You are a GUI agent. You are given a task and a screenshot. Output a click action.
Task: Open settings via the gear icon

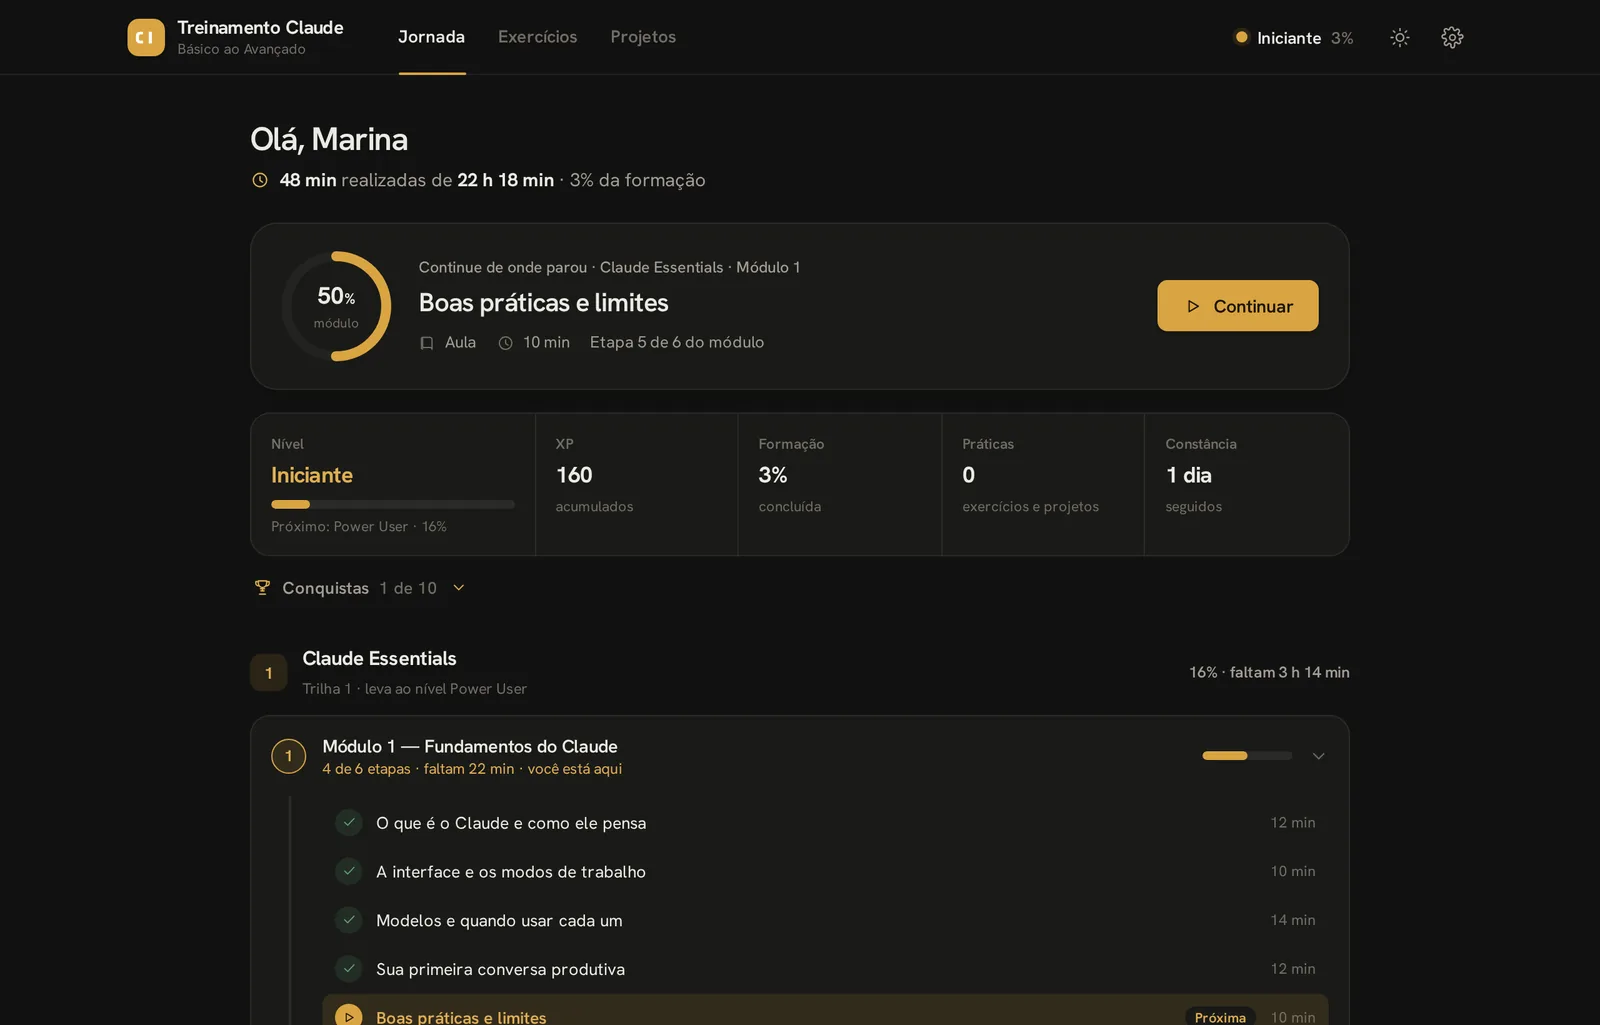pyautogui.click(x=1452, y=37)
